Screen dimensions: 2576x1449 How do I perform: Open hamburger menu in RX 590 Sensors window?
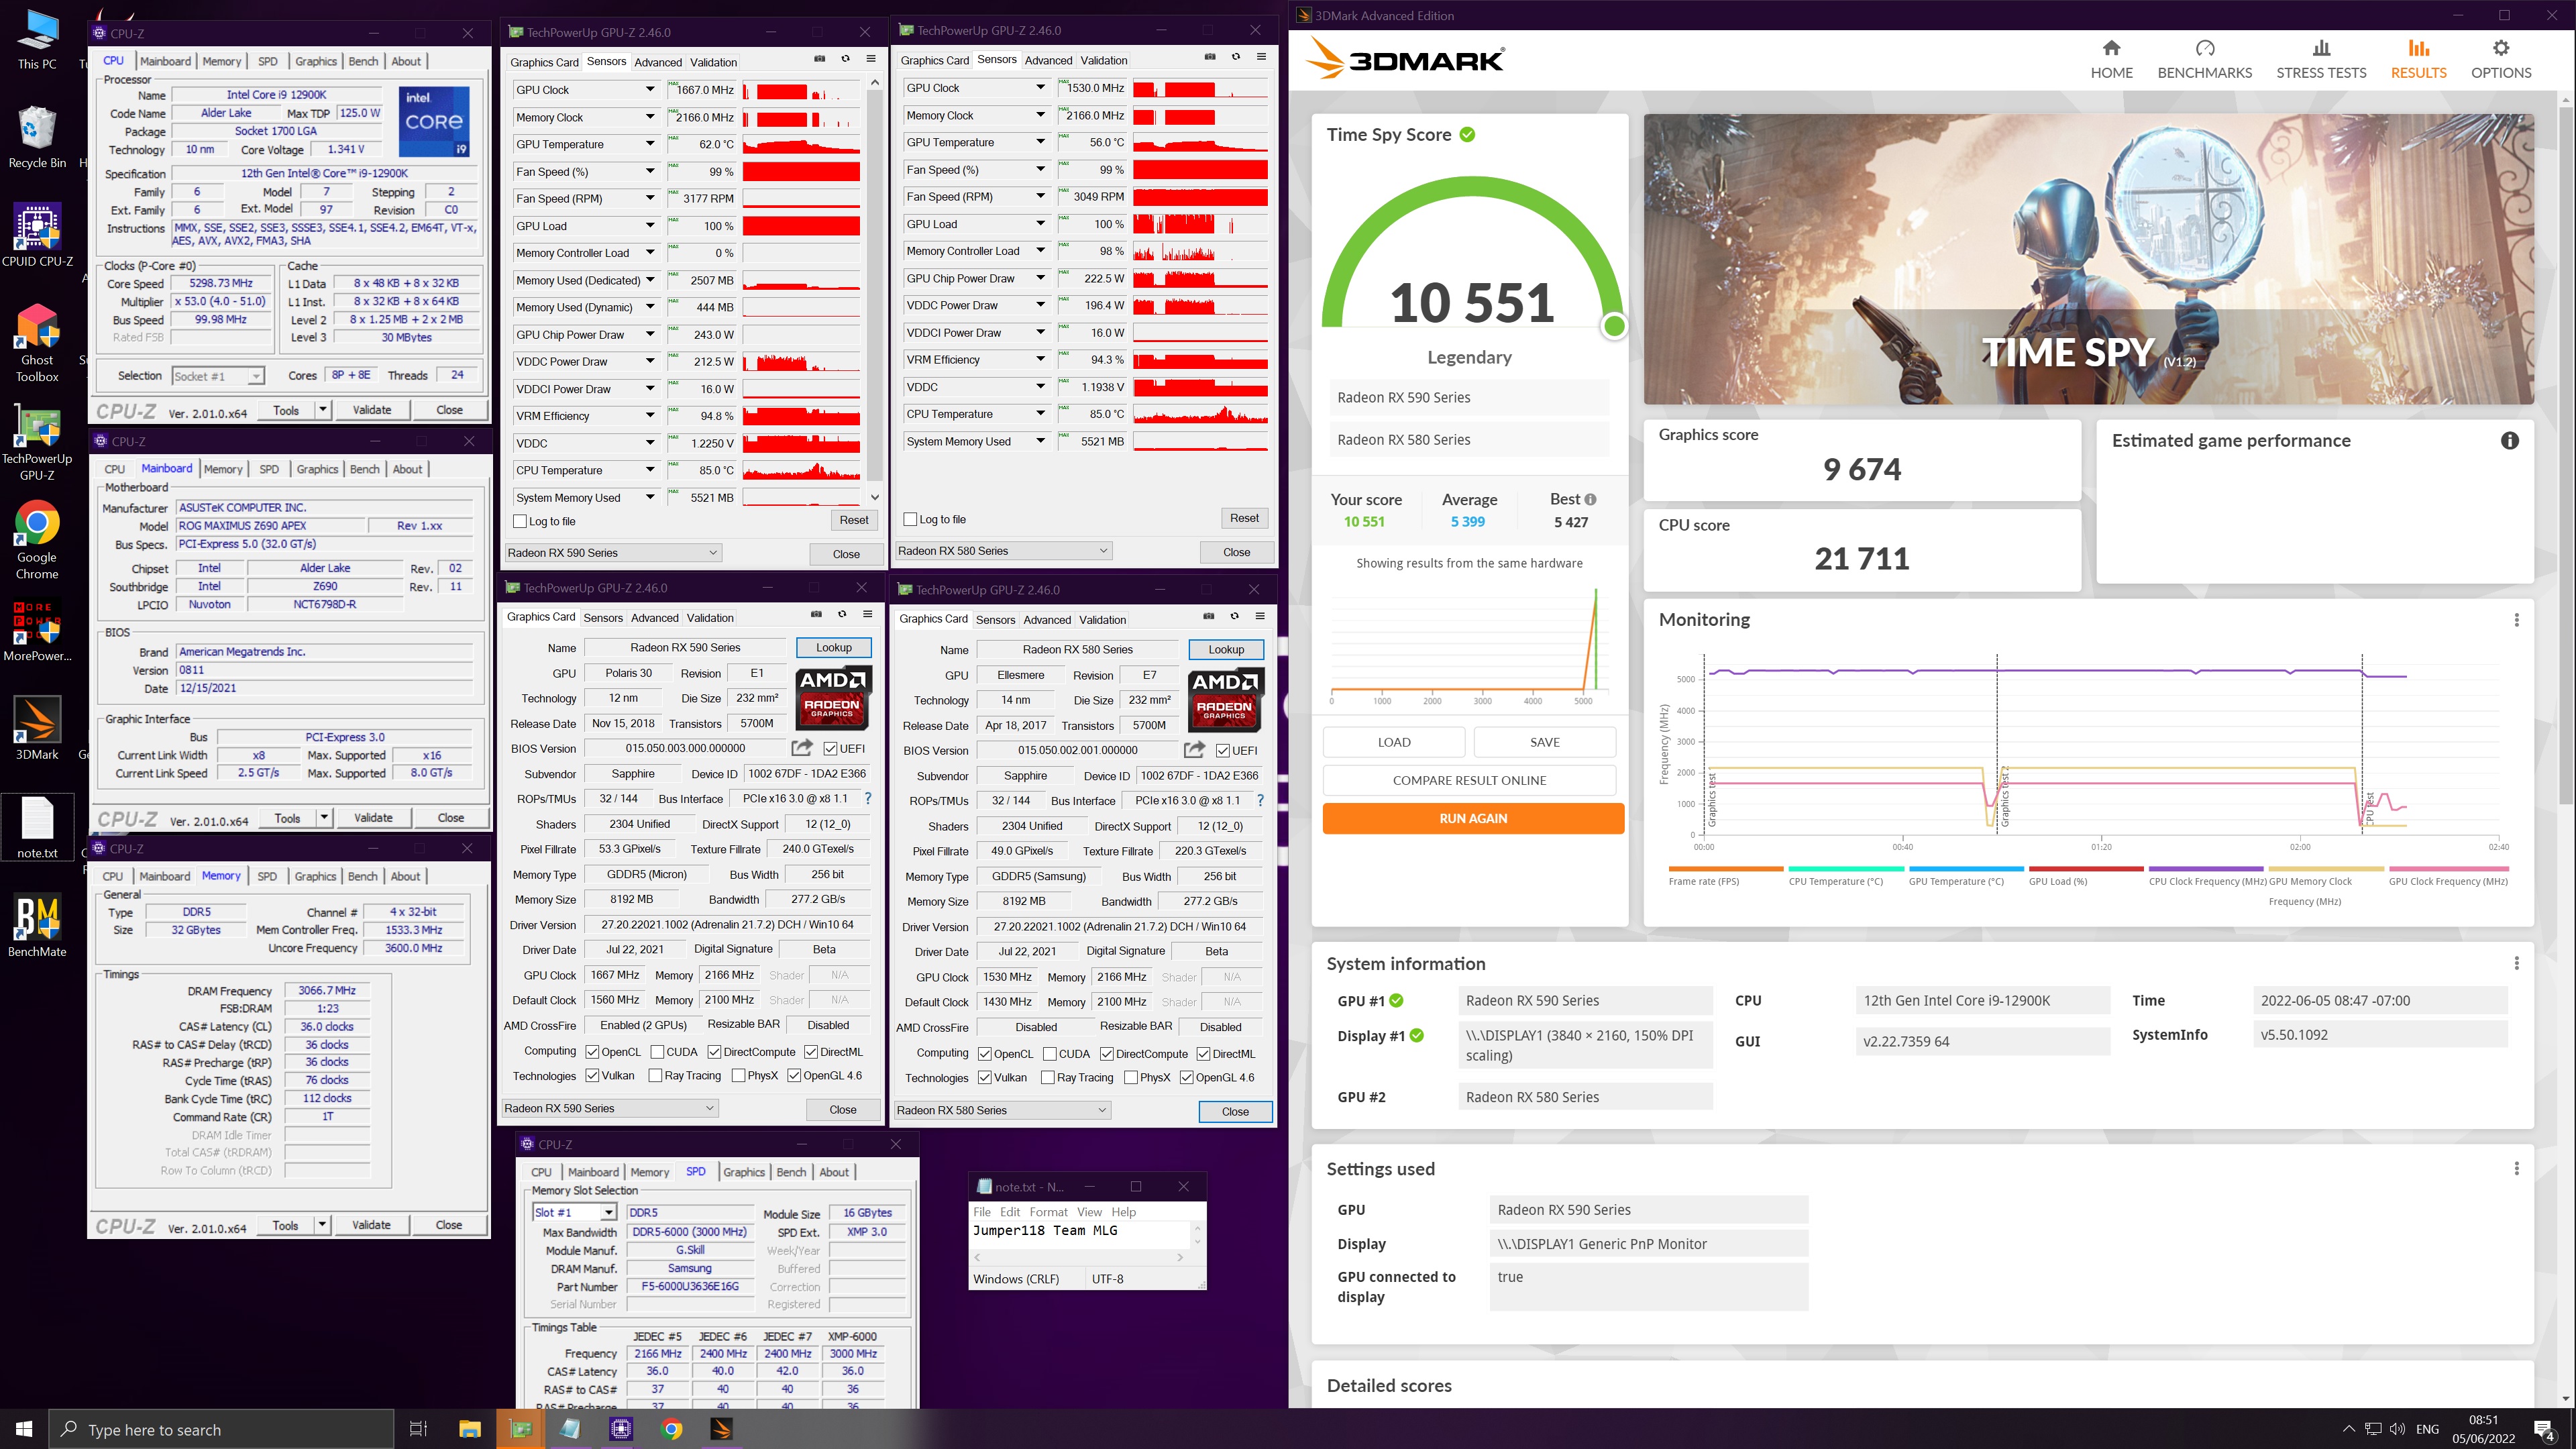click(871, 59)
